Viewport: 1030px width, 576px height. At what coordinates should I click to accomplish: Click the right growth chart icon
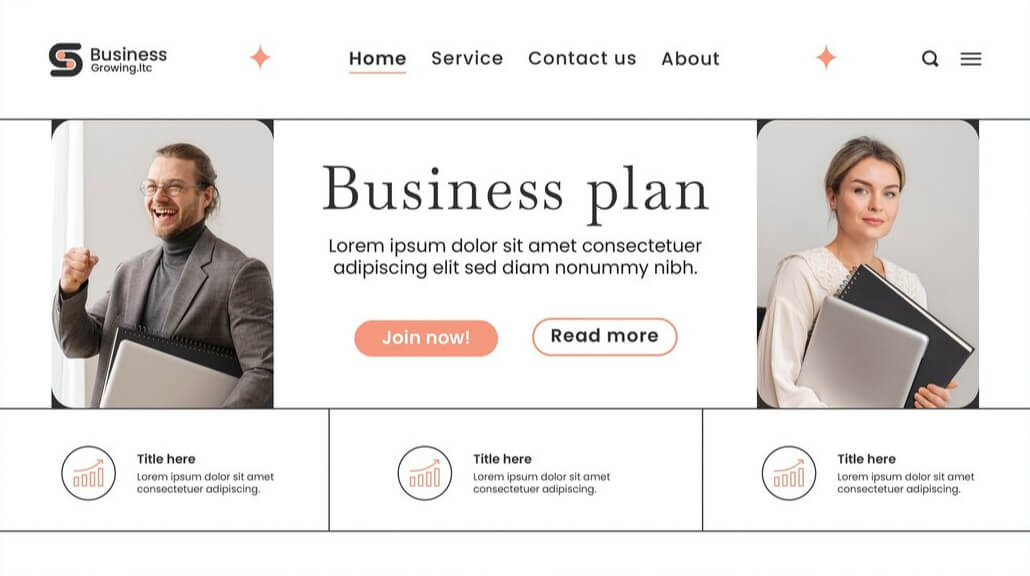pyautogui.click(x=789, y=473)
